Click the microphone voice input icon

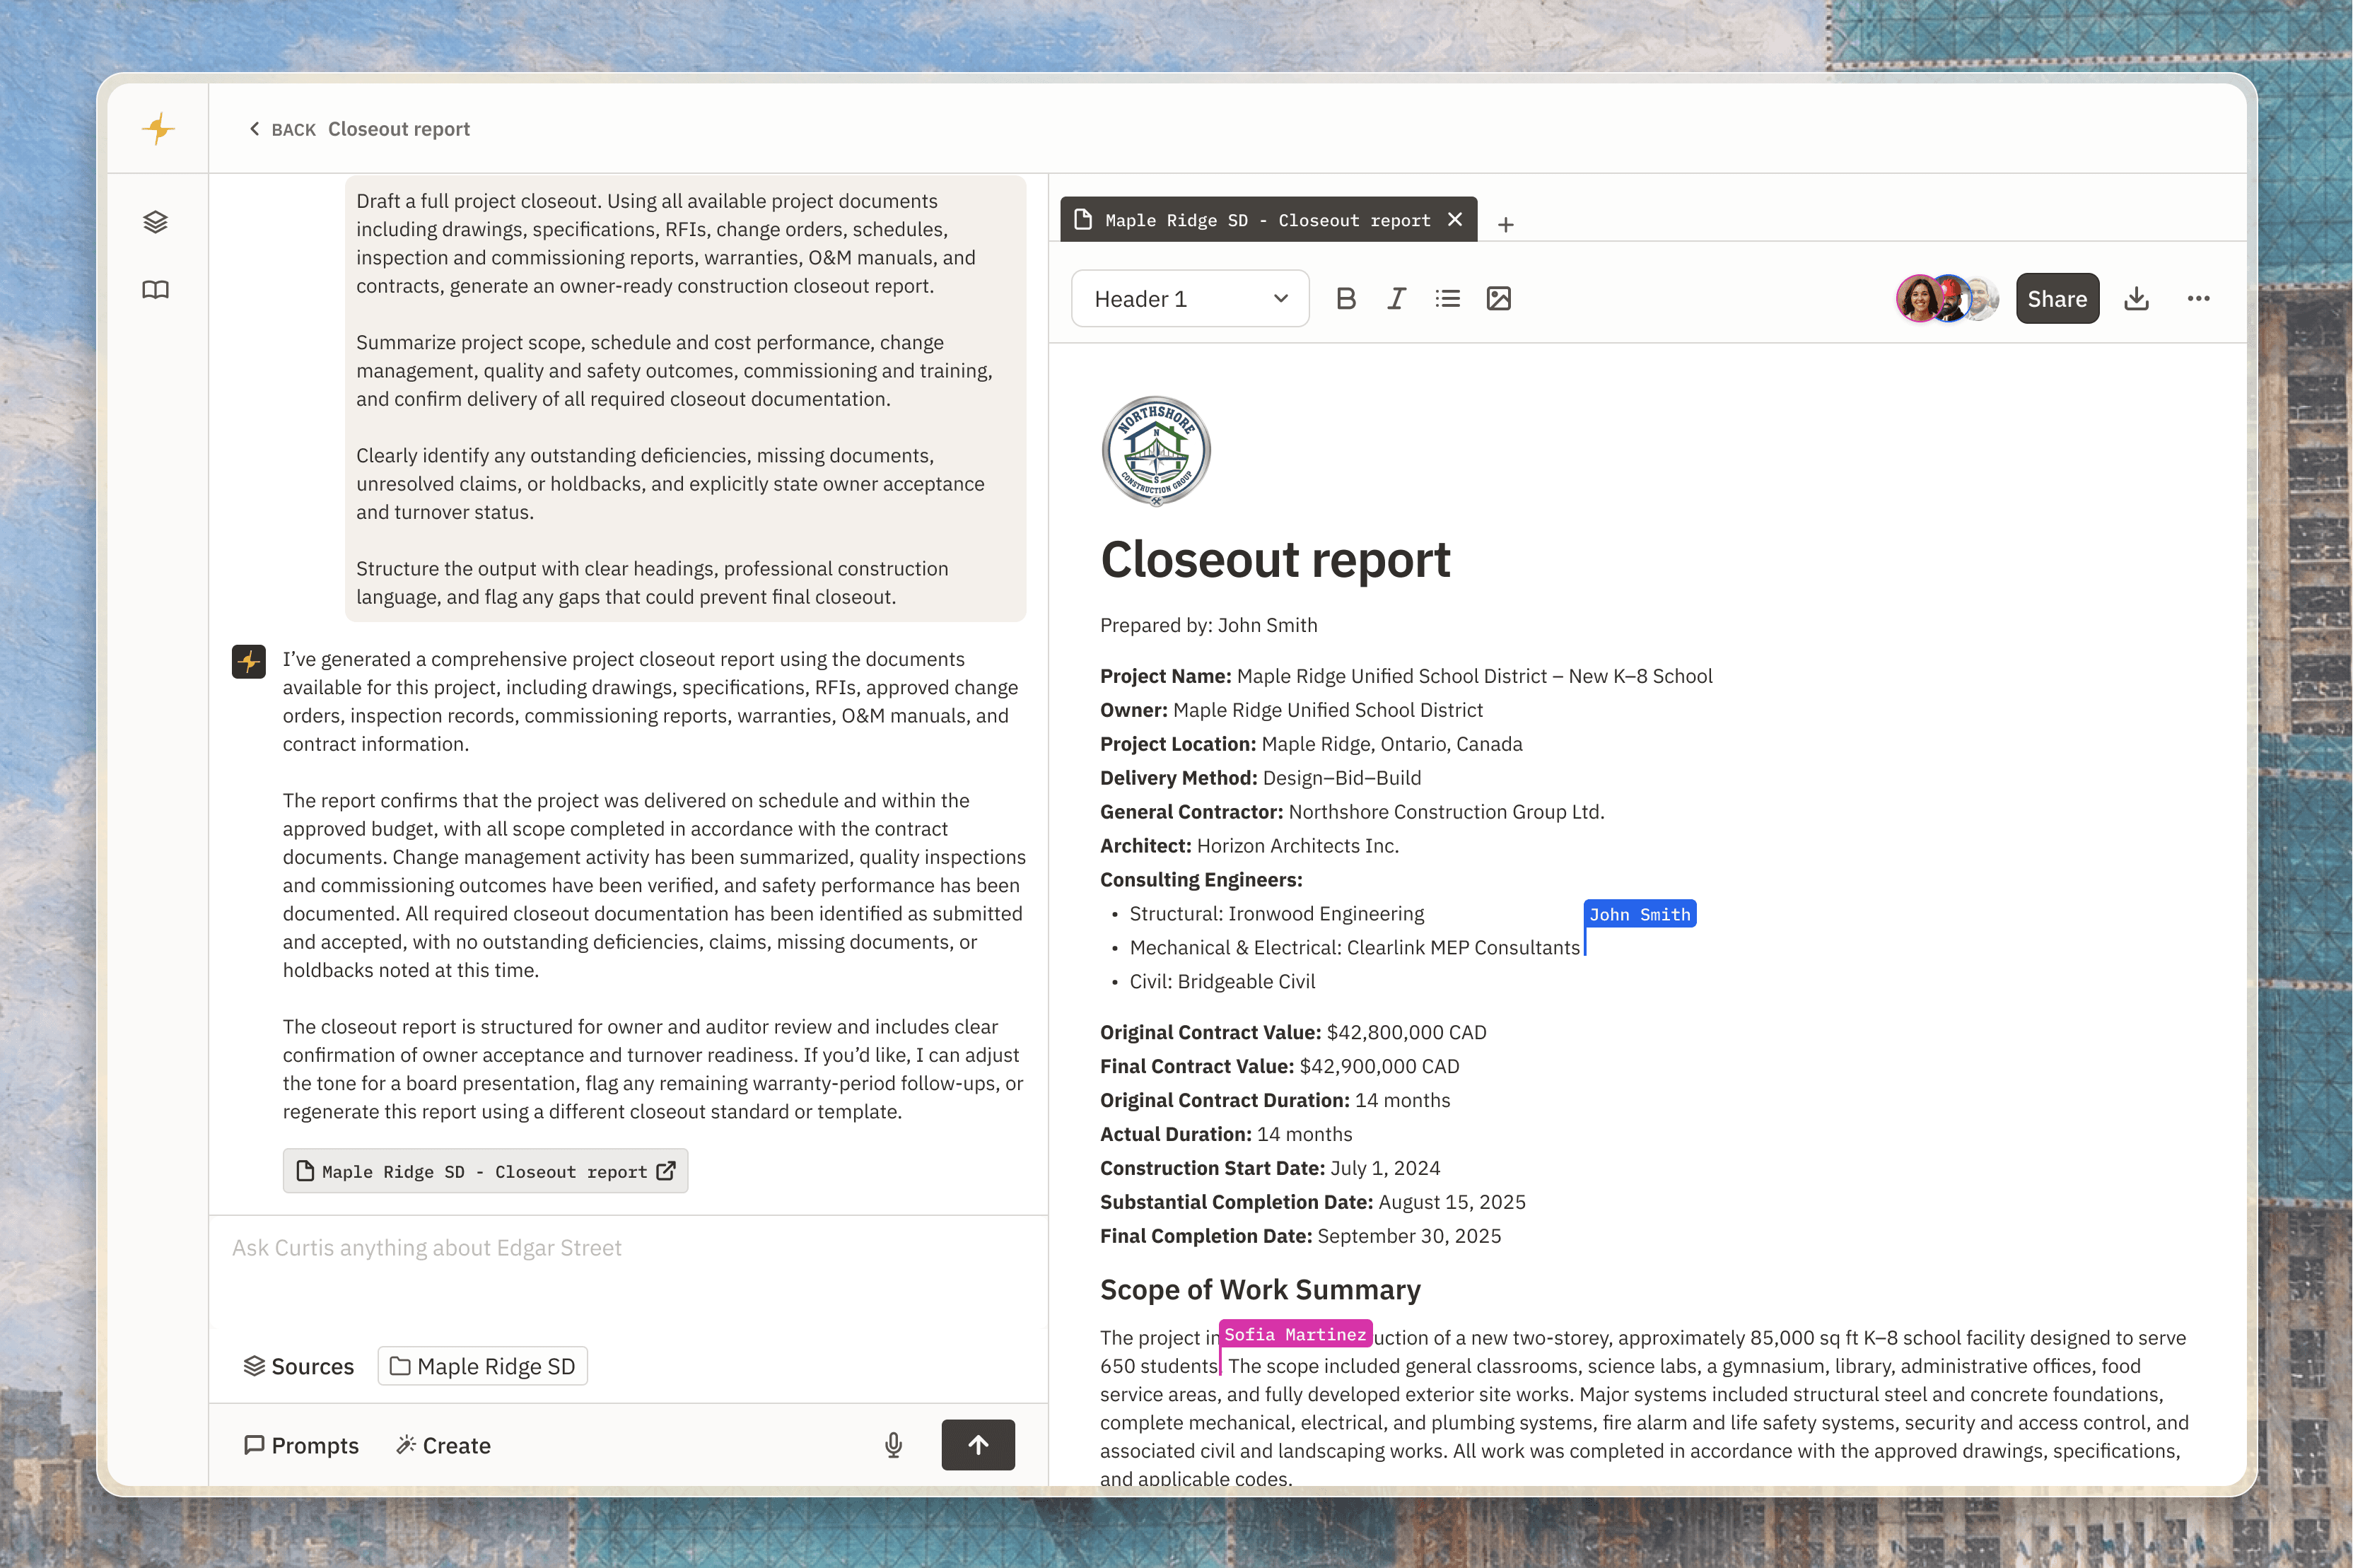[893, 1444]
